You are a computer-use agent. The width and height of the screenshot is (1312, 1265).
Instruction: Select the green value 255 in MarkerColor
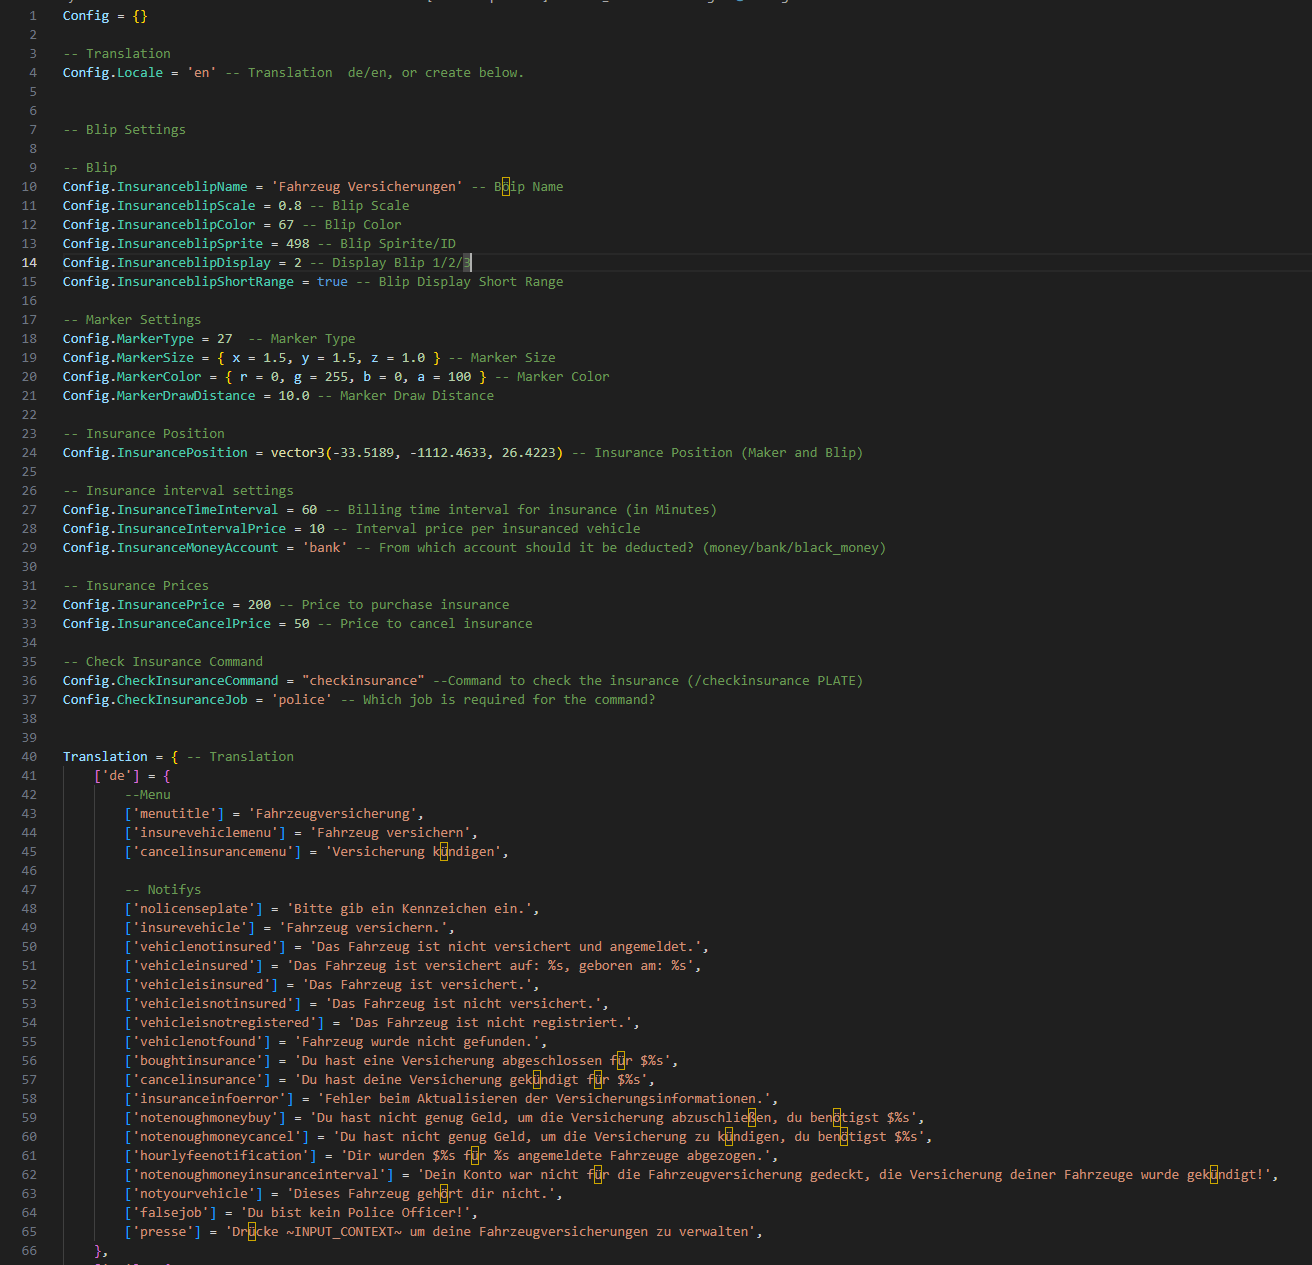pyautogui.click(x=337, y=377)
